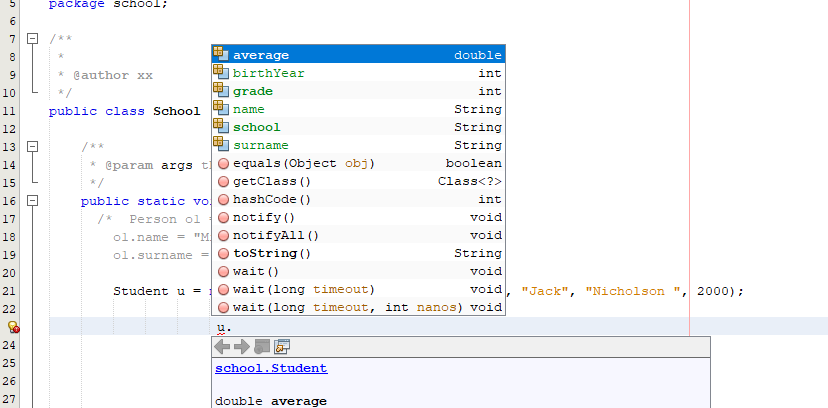Click line number 24 in the gutter
Image resolution: width=828 pixels, height=408 pixels.
click(x=10, y=345)
